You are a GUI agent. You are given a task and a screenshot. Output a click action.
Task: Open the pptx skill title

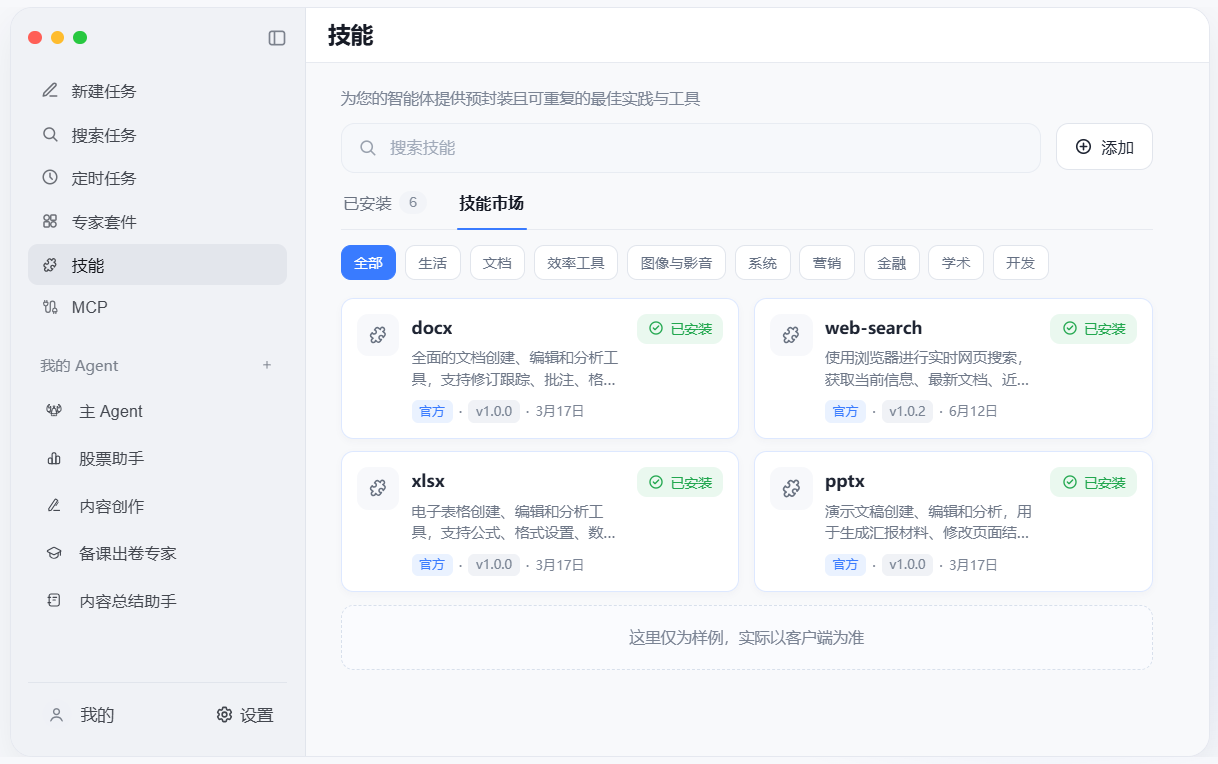[845, 481]
